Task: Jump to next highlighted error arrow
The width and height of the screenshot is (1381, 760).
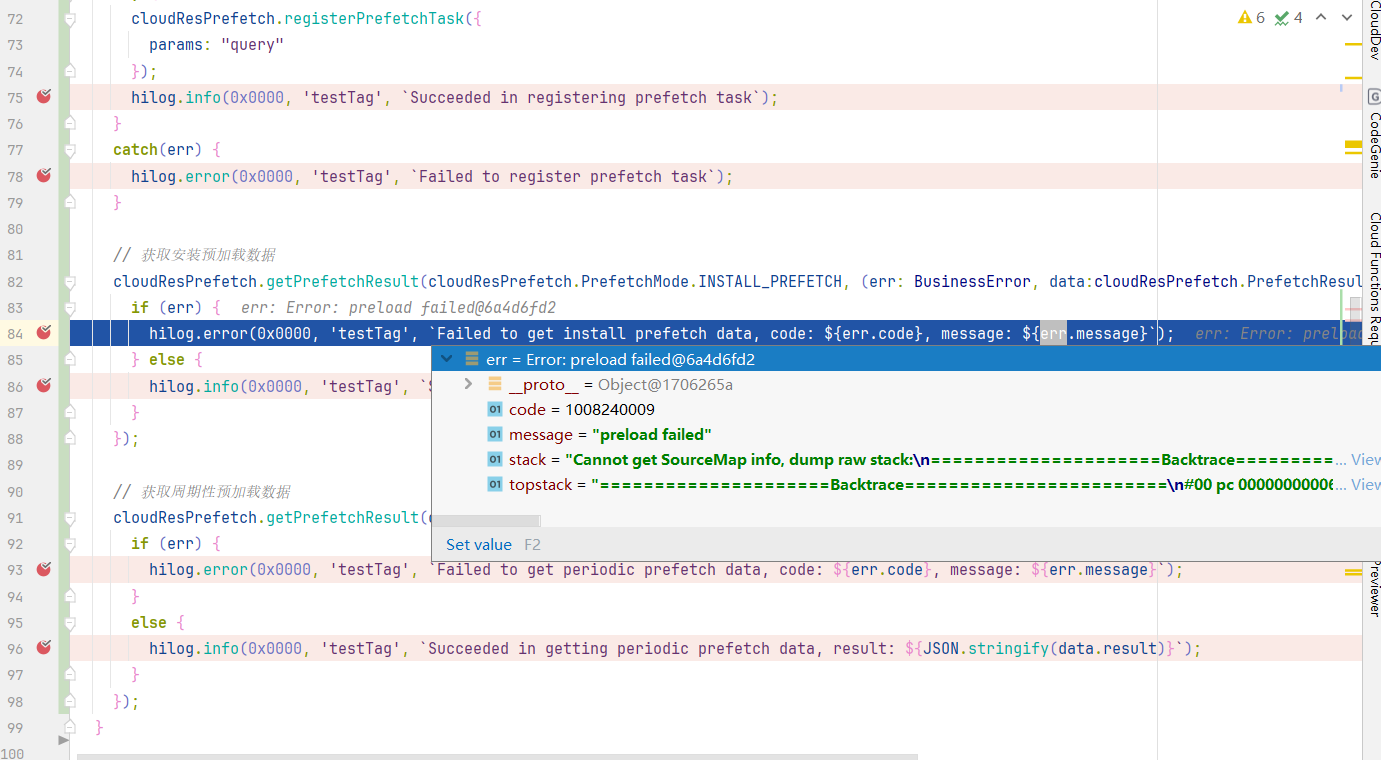Action: pos(1347,18)
